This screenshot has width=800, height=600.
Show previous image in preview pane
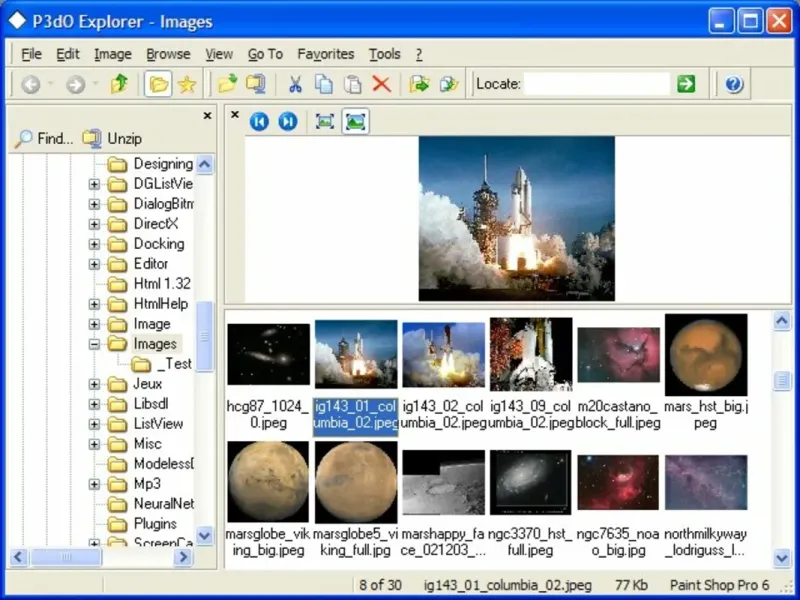click(x=259, y=121)
